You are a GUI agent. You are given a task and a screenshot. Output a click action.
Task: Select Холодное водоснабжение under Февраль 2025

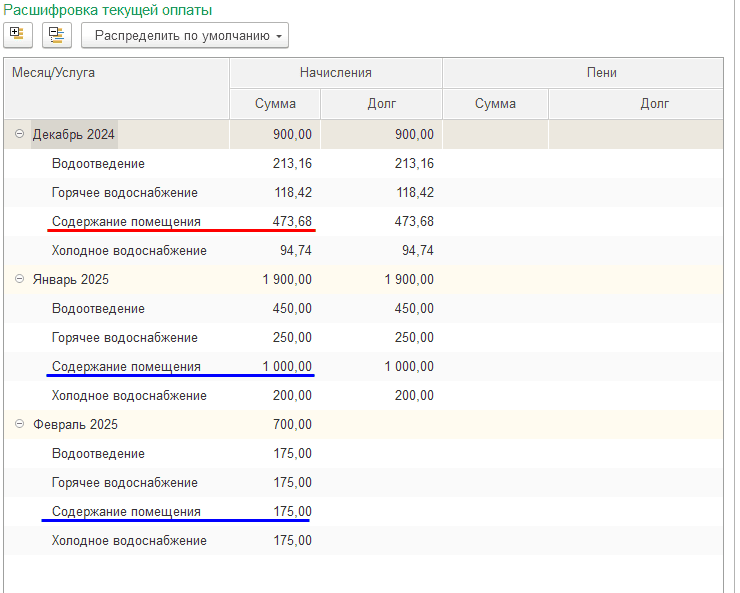click(x=129, y=541)
